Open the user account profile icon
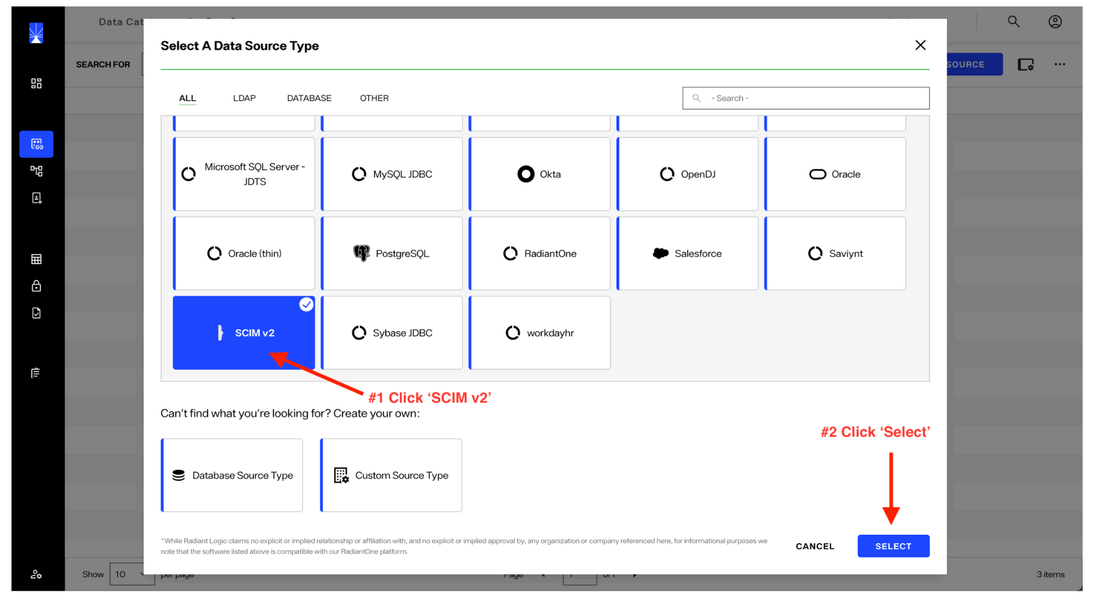This screenshot has width=1100, height=603. (1054, 22)
